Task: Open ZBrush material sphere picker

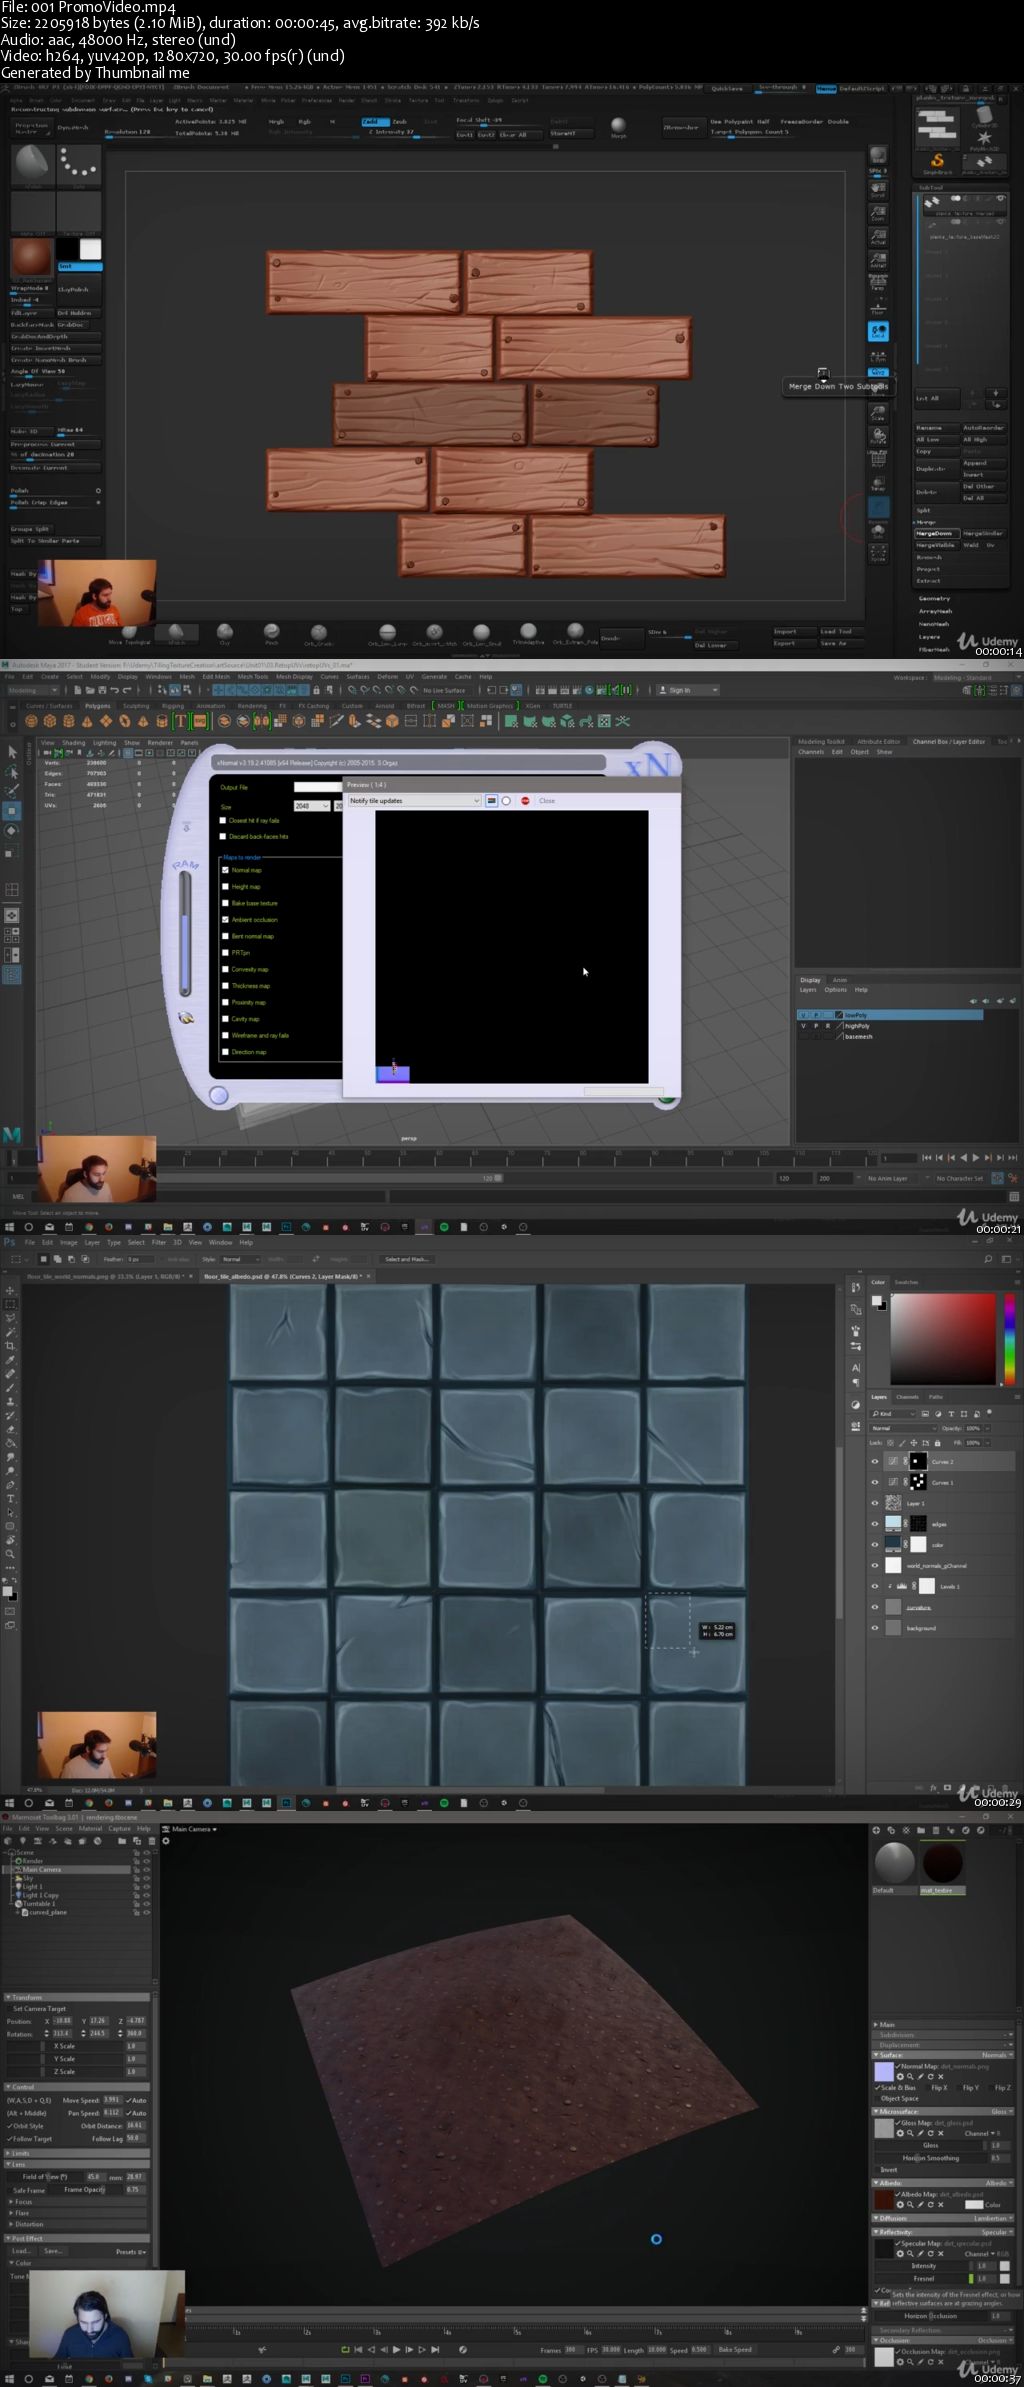Action: click(31, 258)
